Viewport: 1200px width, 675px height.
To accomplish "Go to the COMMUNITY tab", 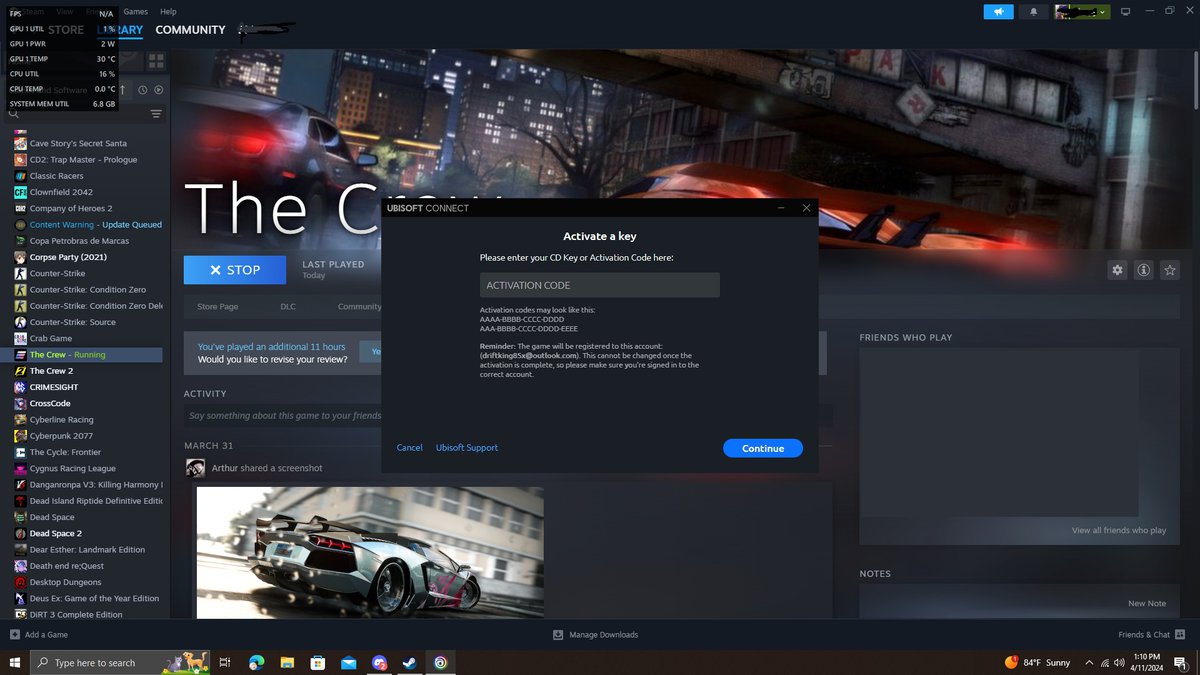I will tap(190, 30).
